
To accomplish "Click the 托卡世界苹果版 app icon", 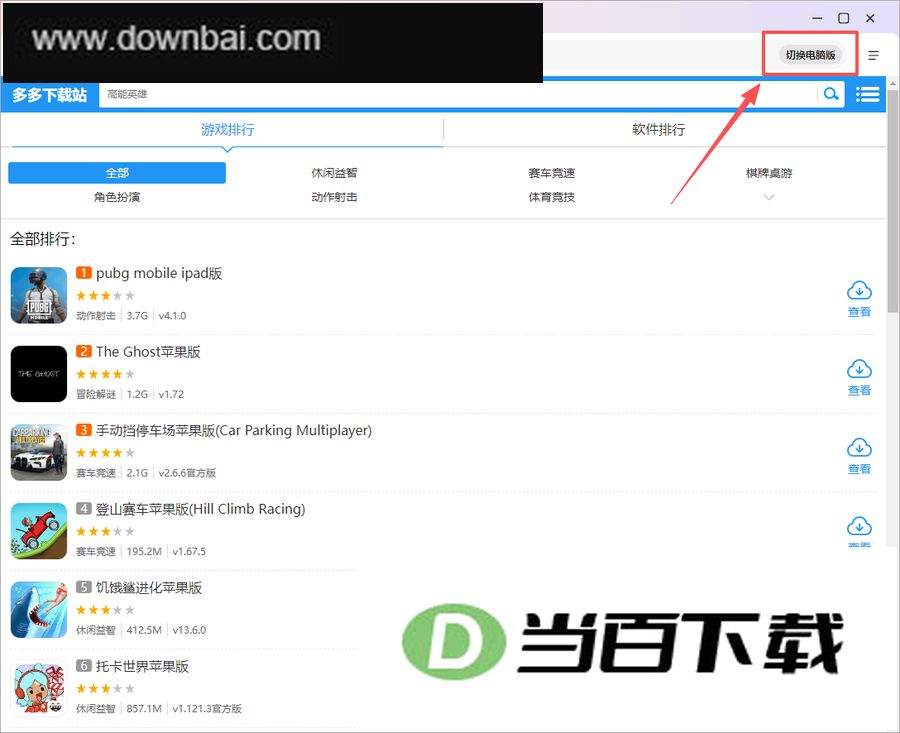I will [x=39, y=688].
